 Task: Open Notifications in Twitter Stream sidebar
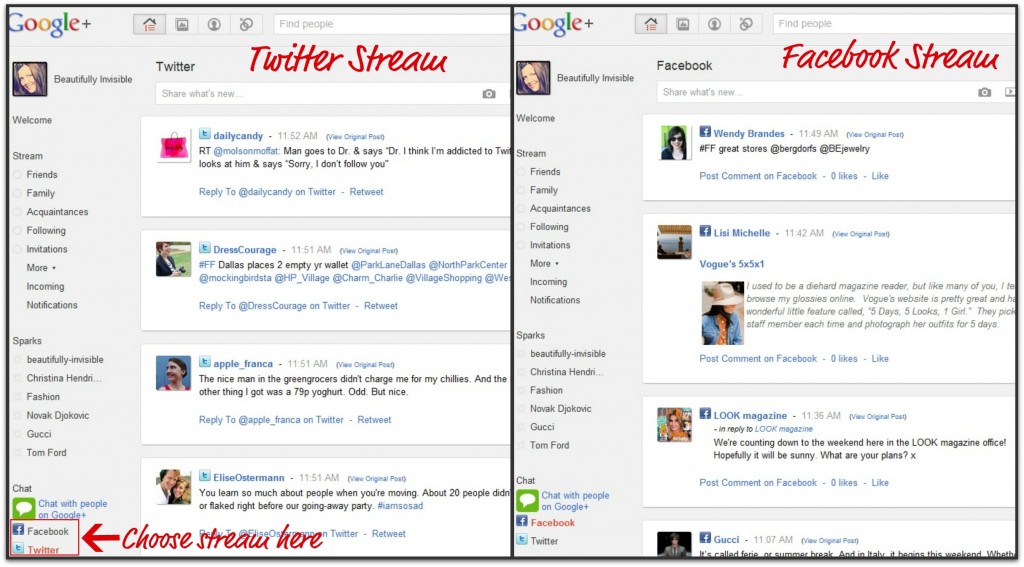(52, 305)
